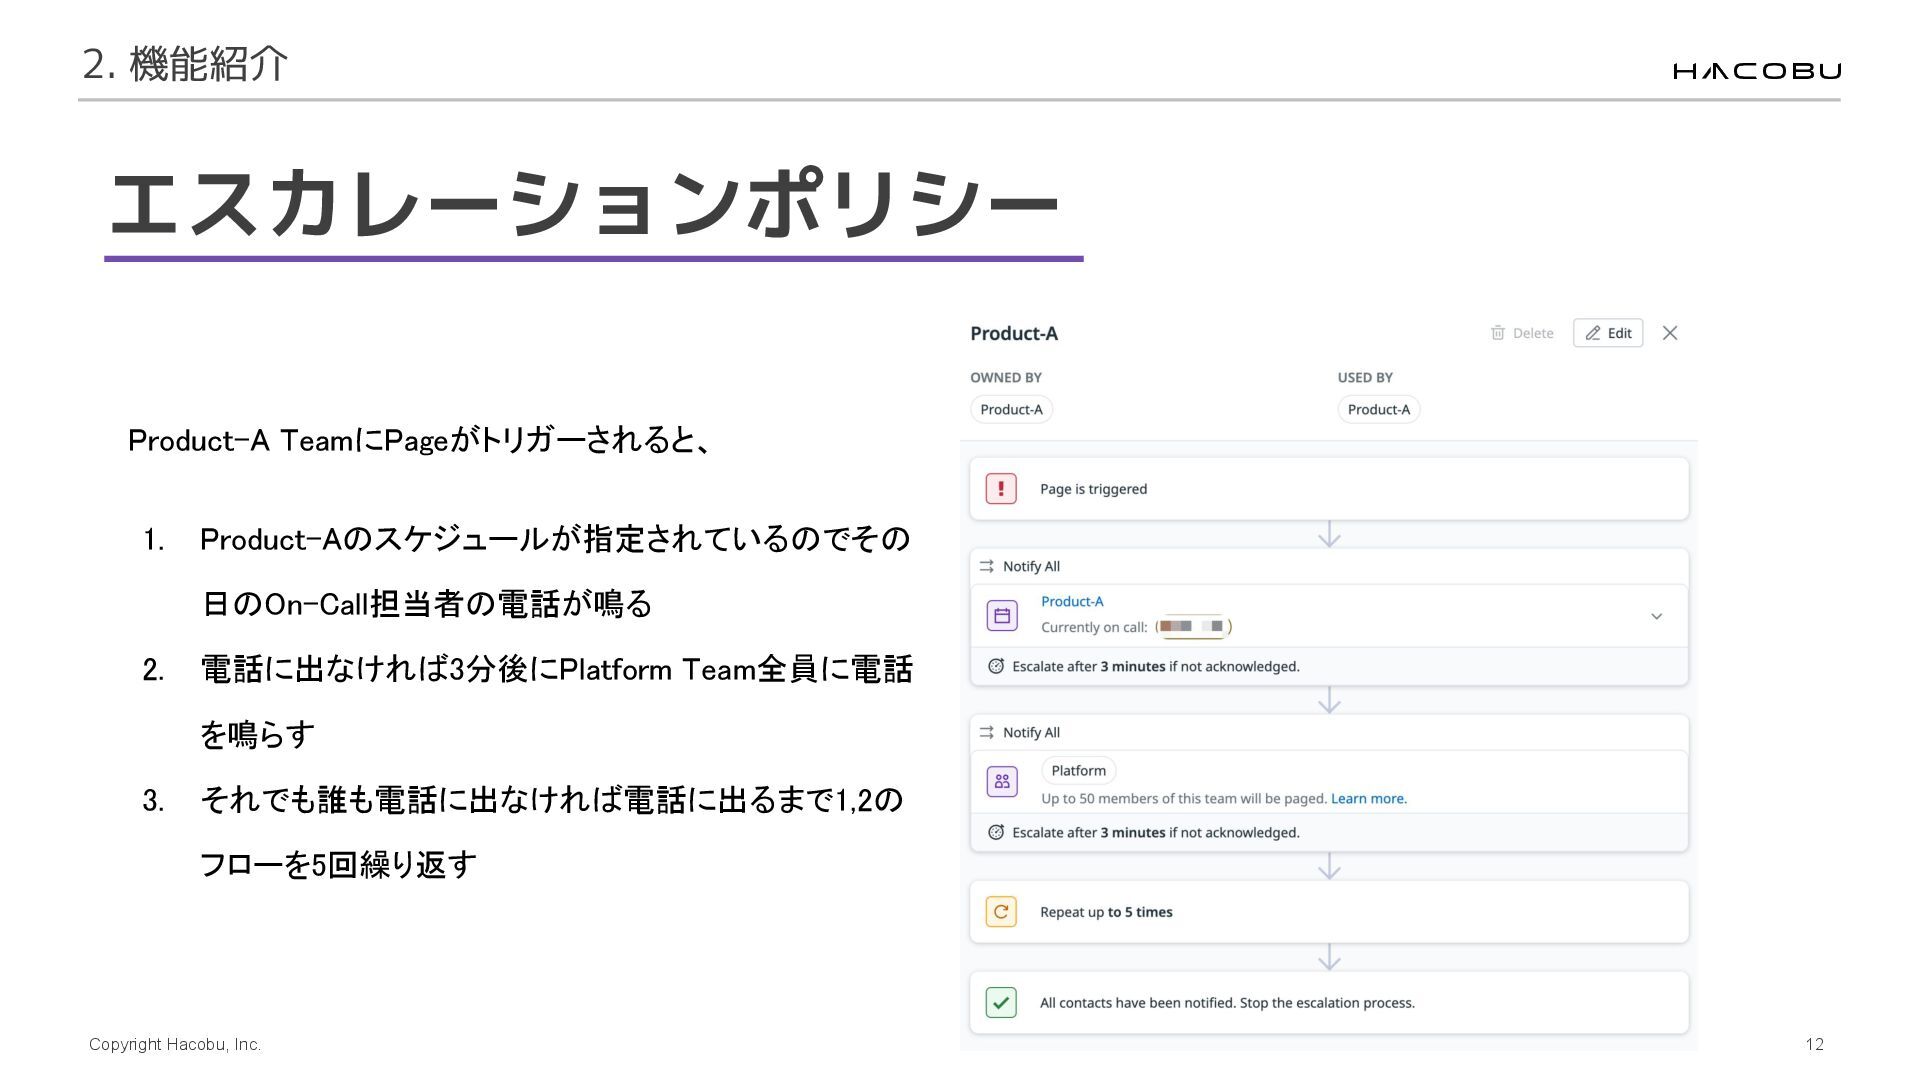Screen dimensions: 1920x1080
Task: Click the first Notify All shuffle icon
Action: (x=986, y=566)
